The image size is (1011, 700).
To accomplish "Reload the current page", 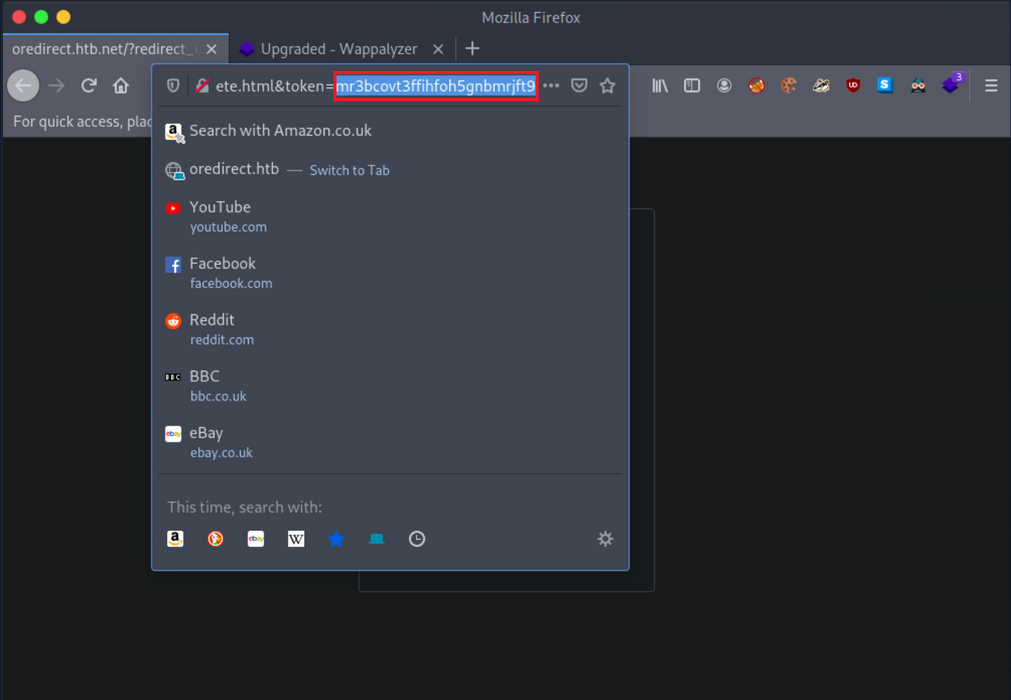I will 89,86.
